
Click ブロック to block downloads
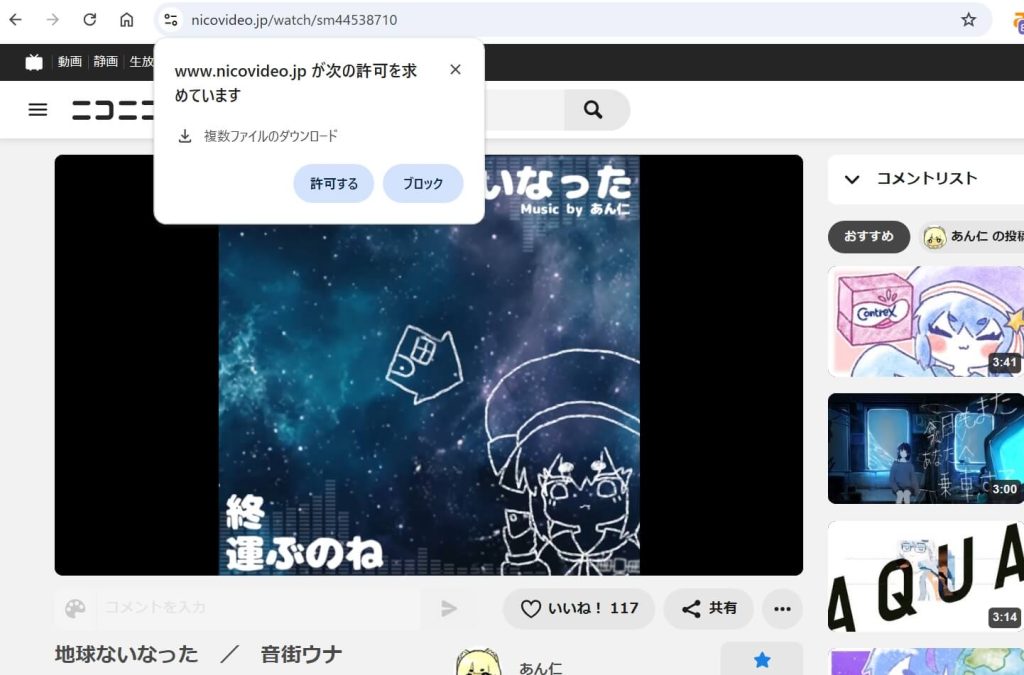[x=423, y=183]
